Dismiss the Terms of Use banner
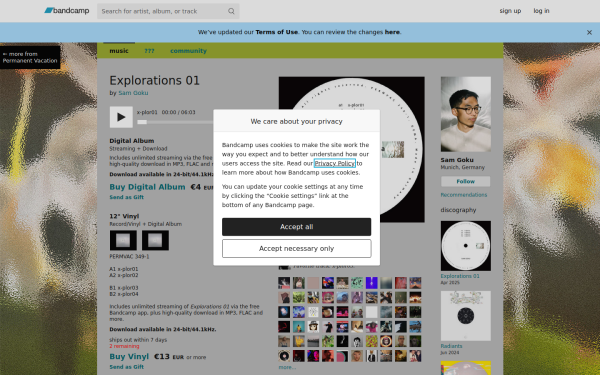Image resolution: width=600 pixels, height=375 pixels. [x=589, y=33]
